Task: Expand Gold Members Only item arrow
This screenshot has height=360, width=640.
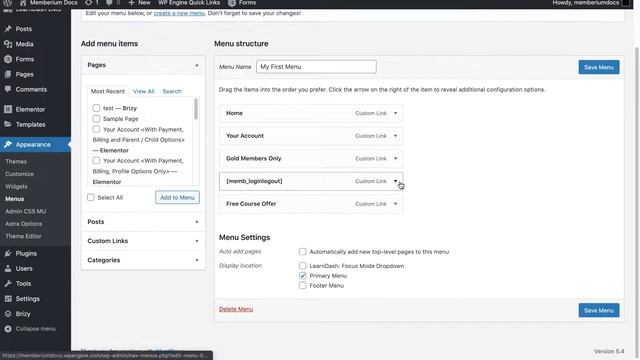Action: click(396, 158)
